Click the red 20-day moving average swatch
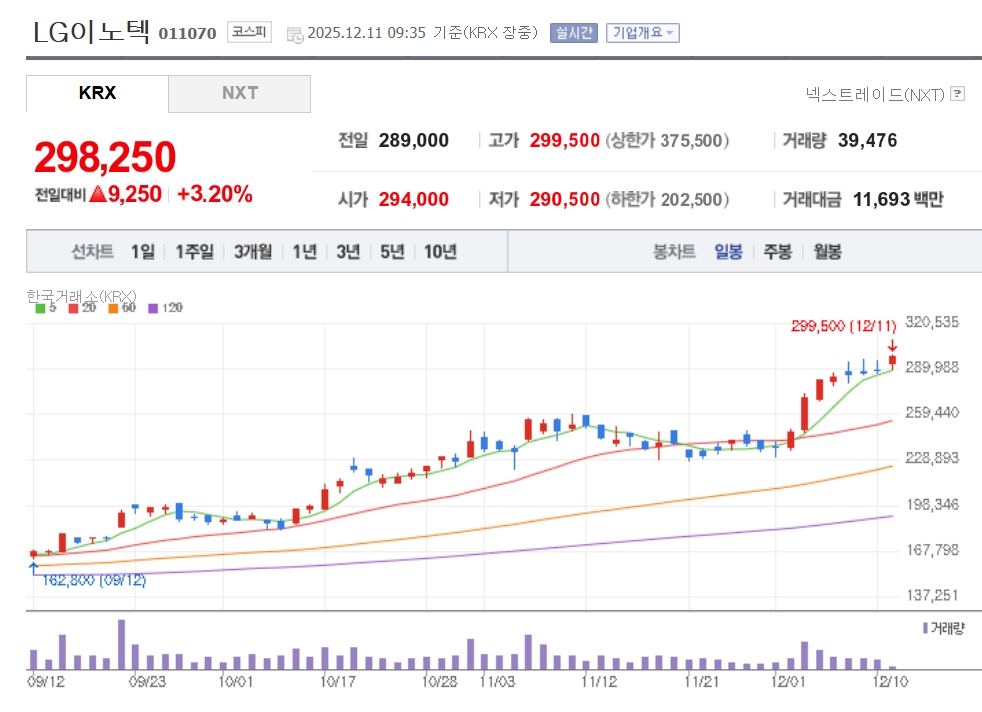This screenshot has width=982, height=712. pyautogui.click(x=73, y=308)
